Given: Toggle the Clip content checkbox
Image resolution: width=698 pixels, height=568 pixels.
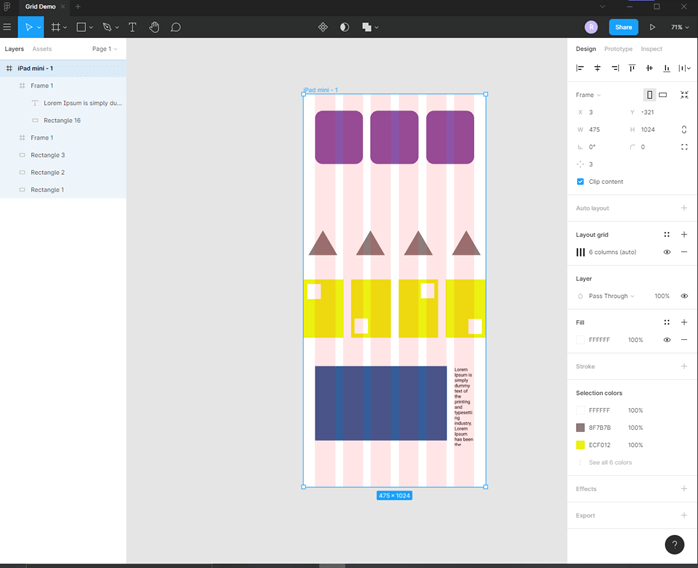Looking at the screenshot, I should click(580, 181).
